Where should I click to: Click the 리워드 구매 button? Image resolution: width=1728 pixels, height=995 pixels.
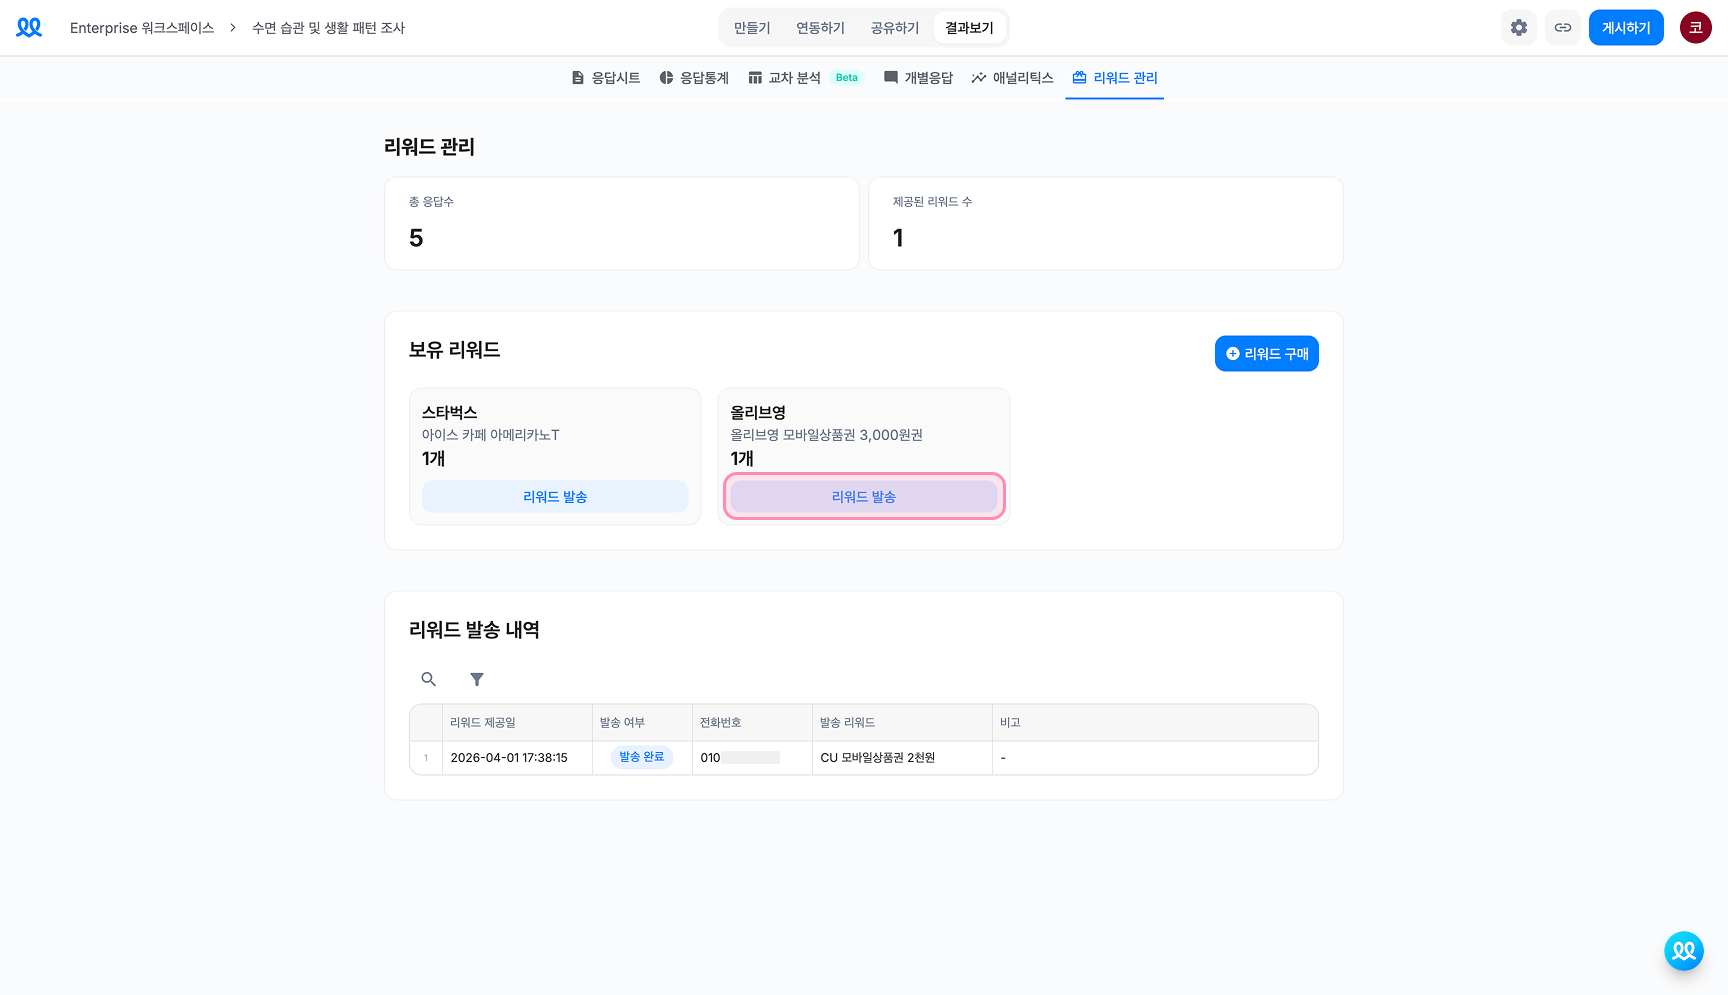pos(1266,354)
